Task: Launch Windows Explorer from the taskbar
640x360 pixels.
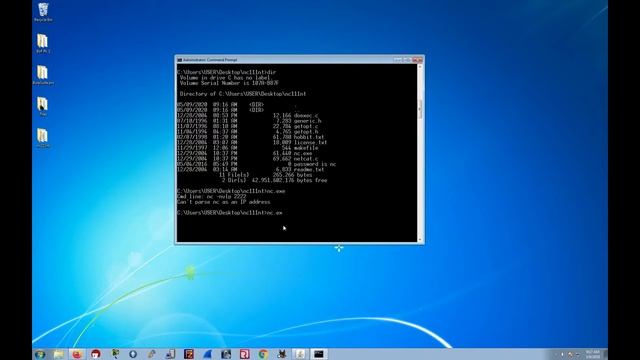Action: pos(58,354)
